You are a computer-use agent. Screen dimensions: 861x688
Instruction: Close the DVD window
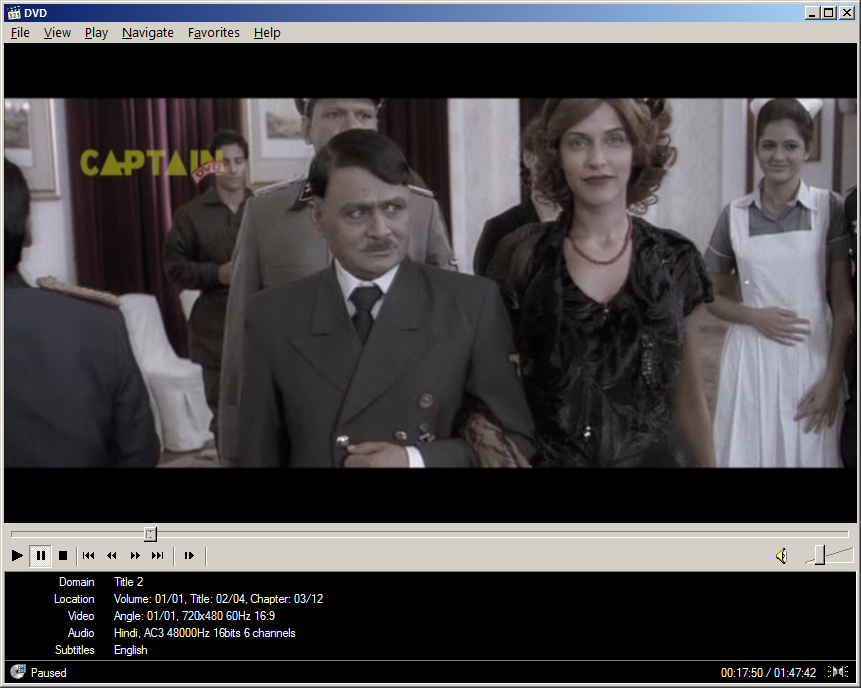tap(847, 13)
